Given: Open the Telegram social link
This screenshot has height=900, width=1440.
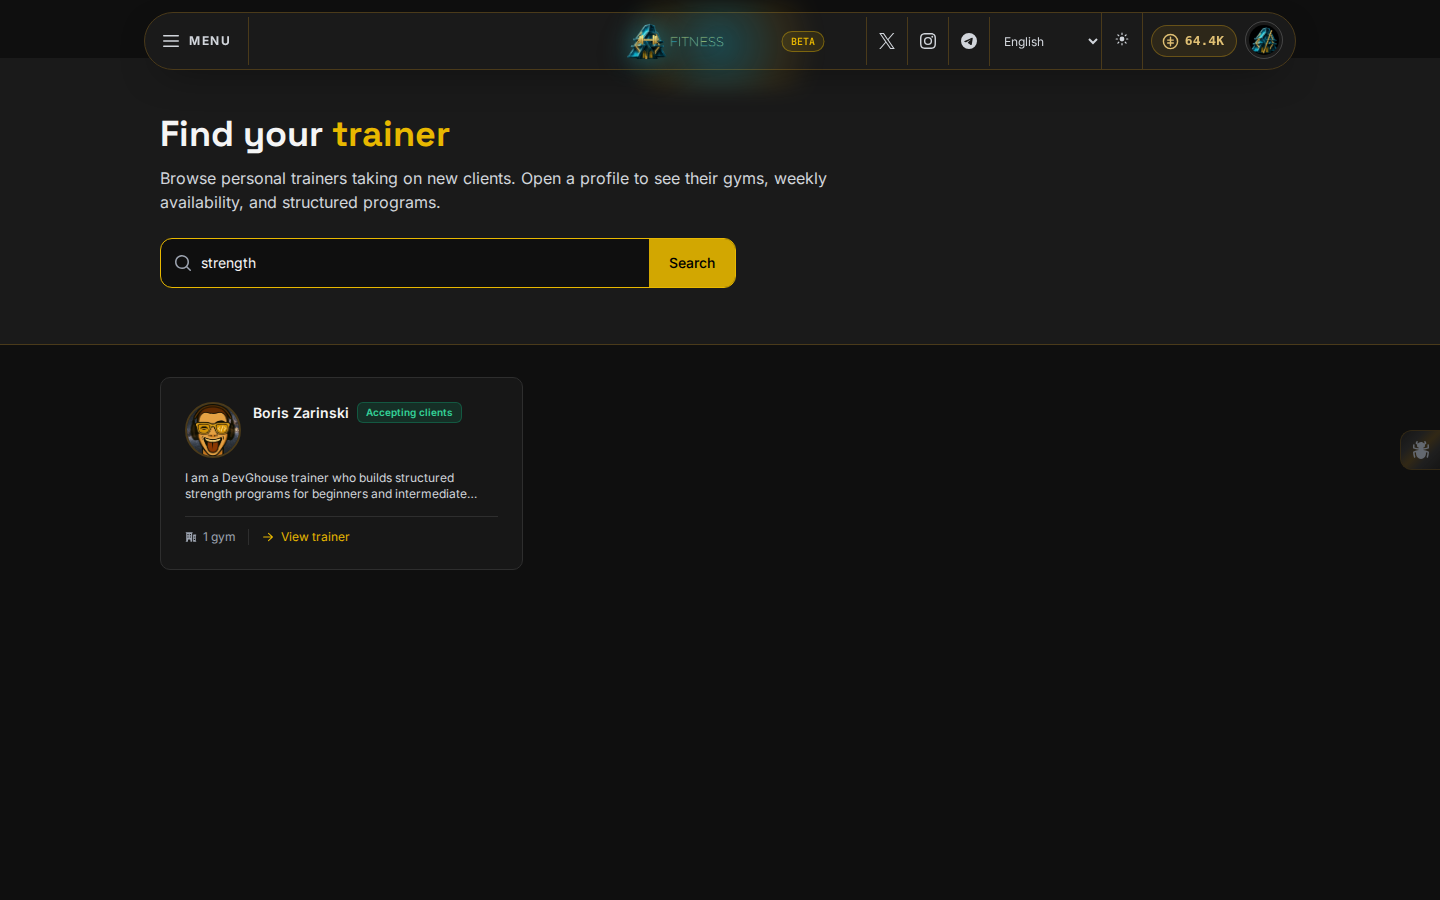Looking at the screenshot, I should click(x=969, y=41).
